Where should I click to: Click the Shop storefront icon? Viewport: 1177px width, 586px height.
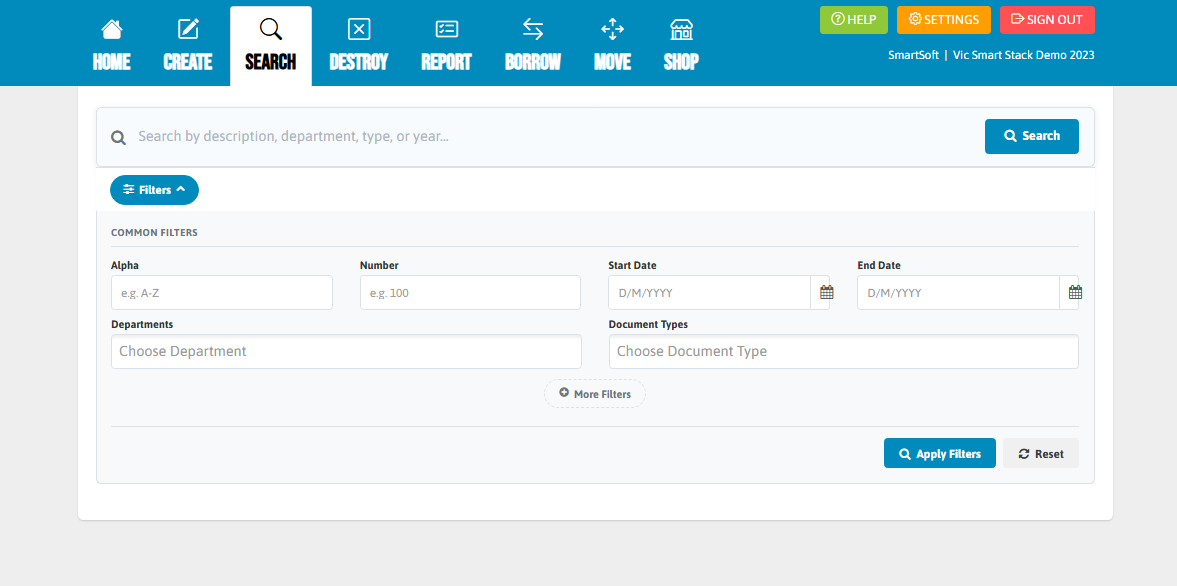[x=681, y=29]
